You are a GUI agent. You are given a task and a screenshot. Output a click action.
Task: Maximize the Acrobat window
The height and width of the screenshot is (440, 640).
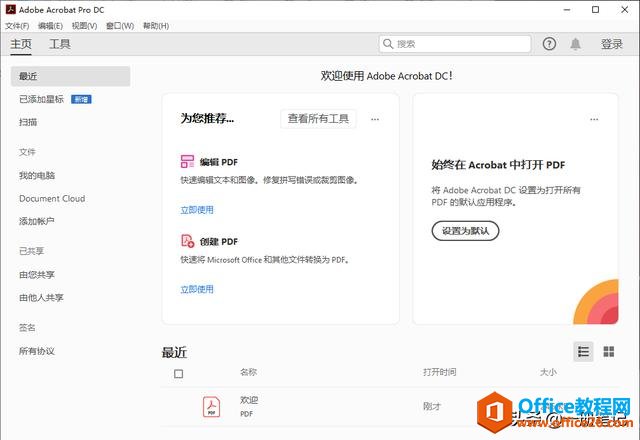[x=596, y=10]
